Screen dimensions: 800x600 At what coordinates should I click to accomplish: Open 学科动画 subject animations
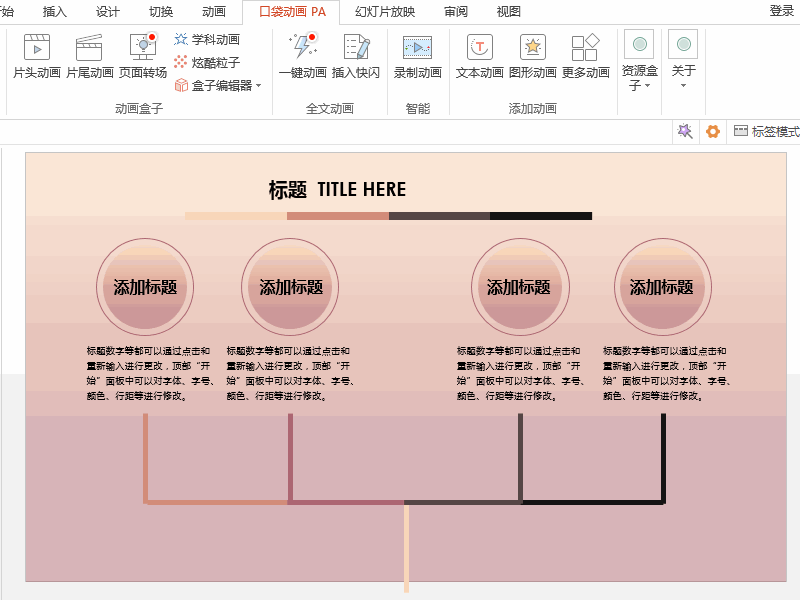(207, 39)
